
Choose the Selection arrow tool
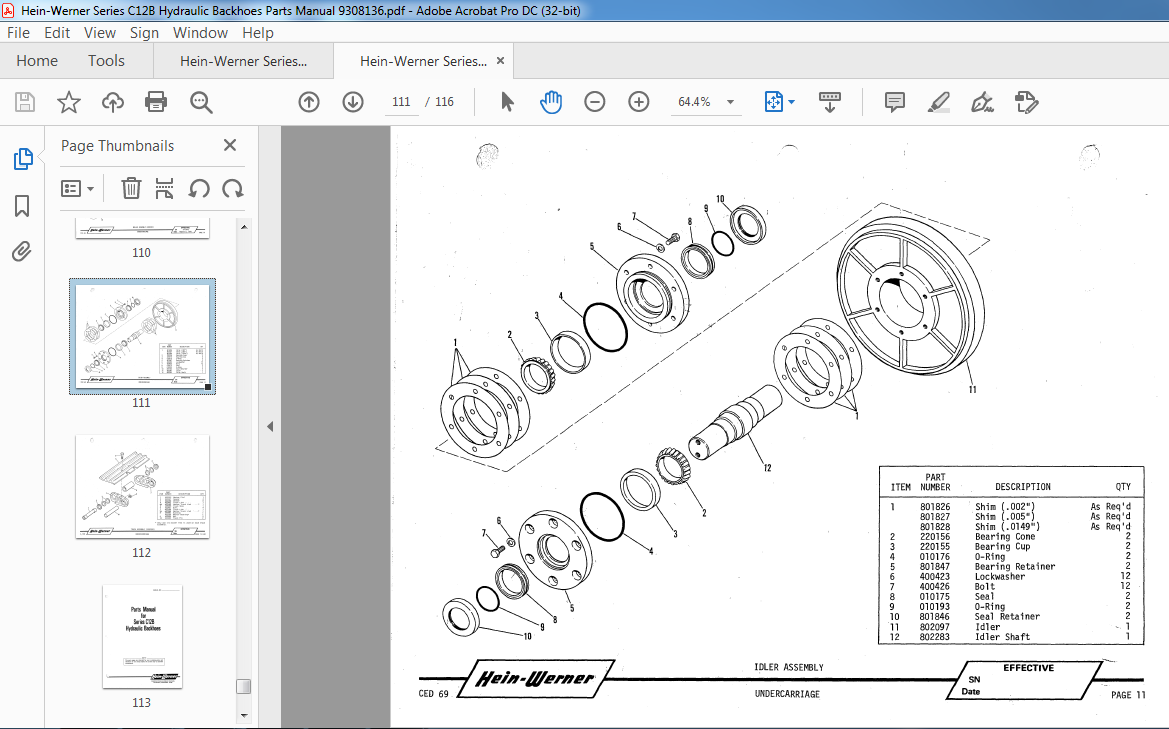507,102
